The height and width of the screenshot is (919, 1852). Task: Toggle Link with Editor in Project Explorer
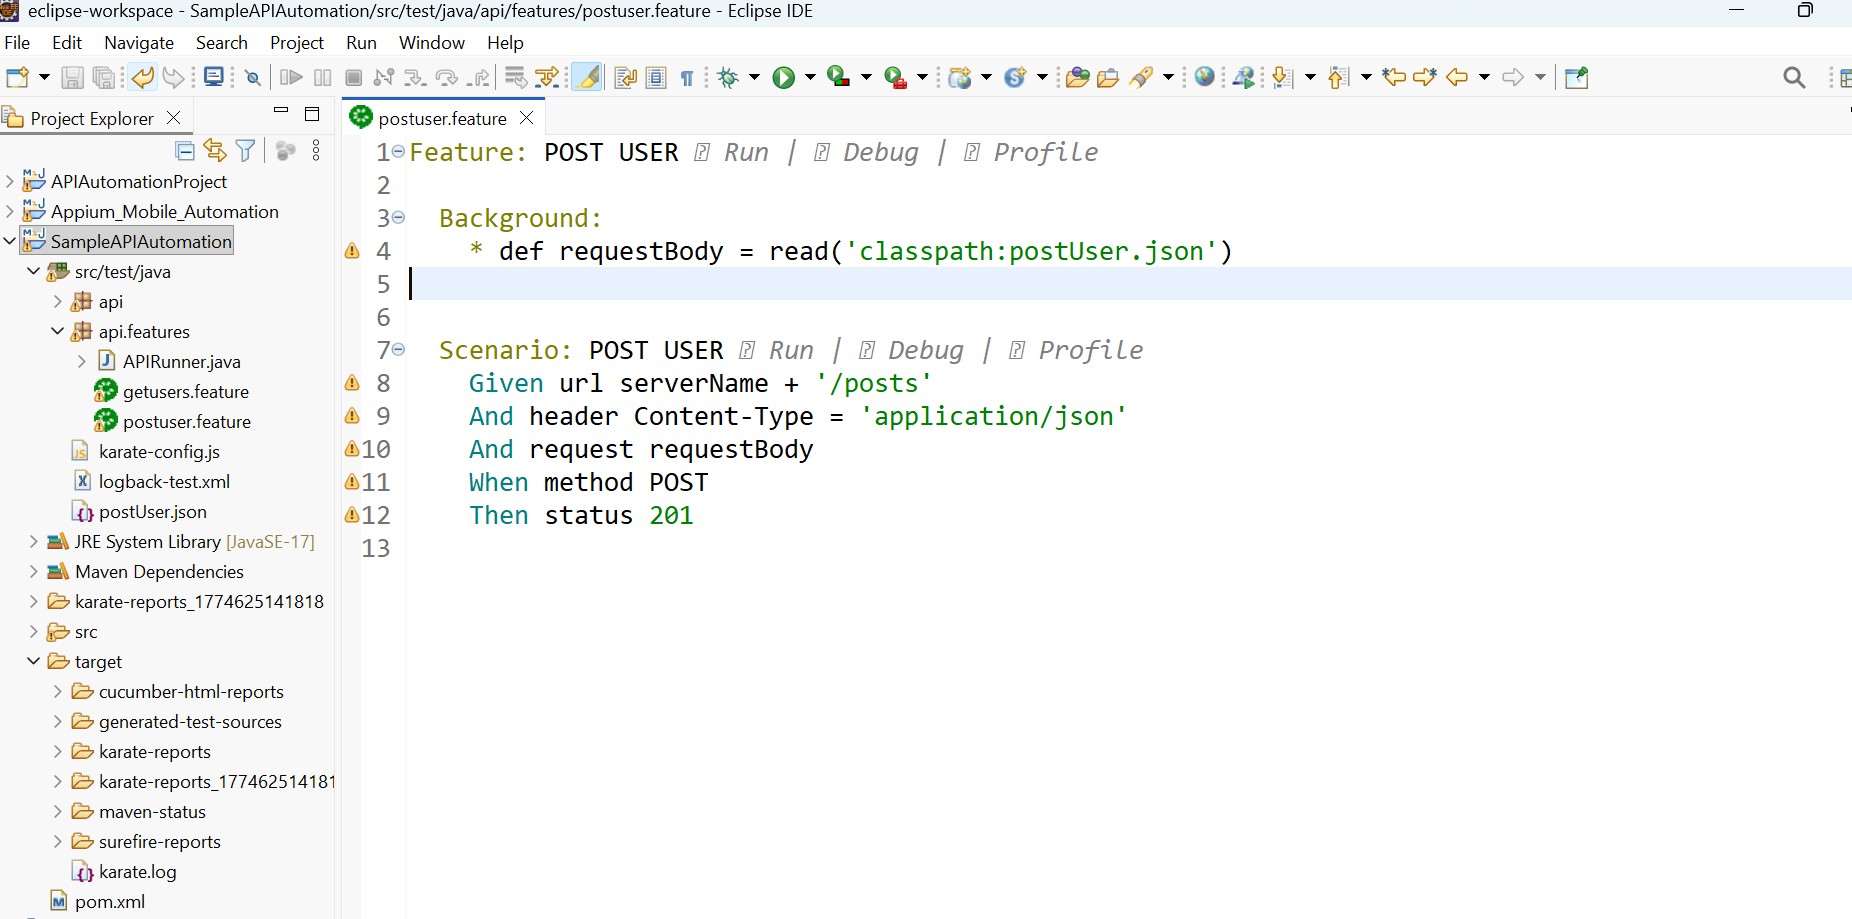pos(215,150)
